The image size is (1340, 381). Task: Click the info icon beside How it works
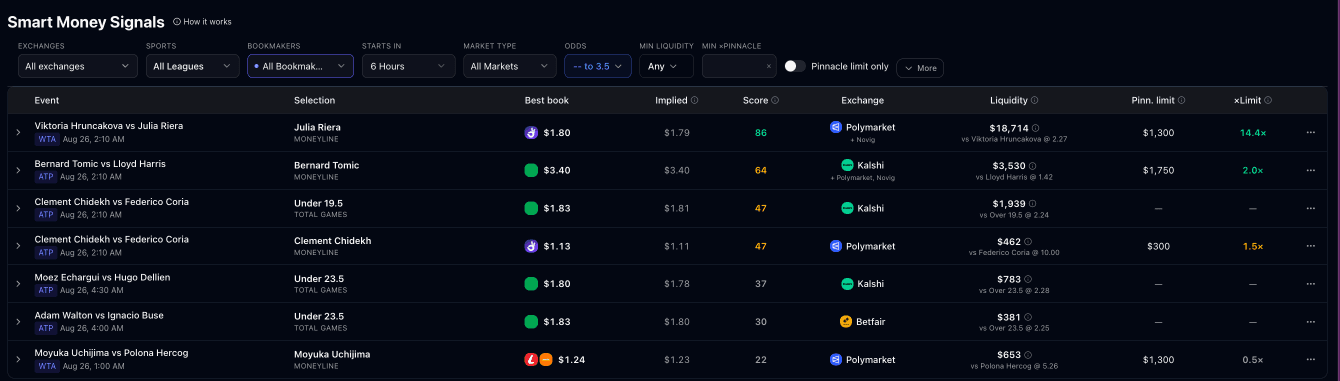pos(177,21)
